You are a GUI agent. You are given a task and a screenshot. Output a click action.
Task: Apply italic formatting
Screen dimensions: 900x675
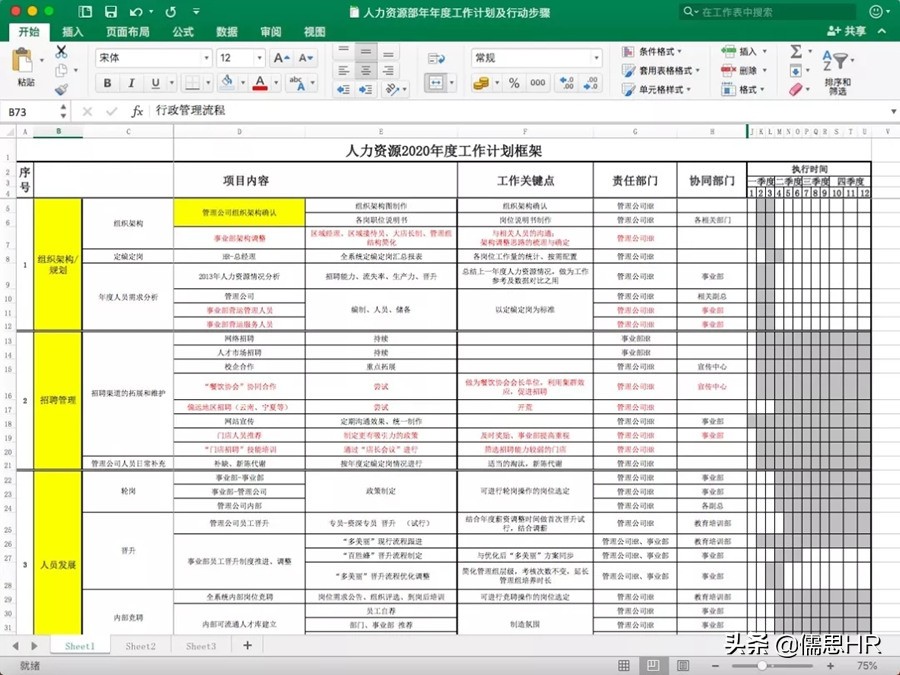(131, 82)
